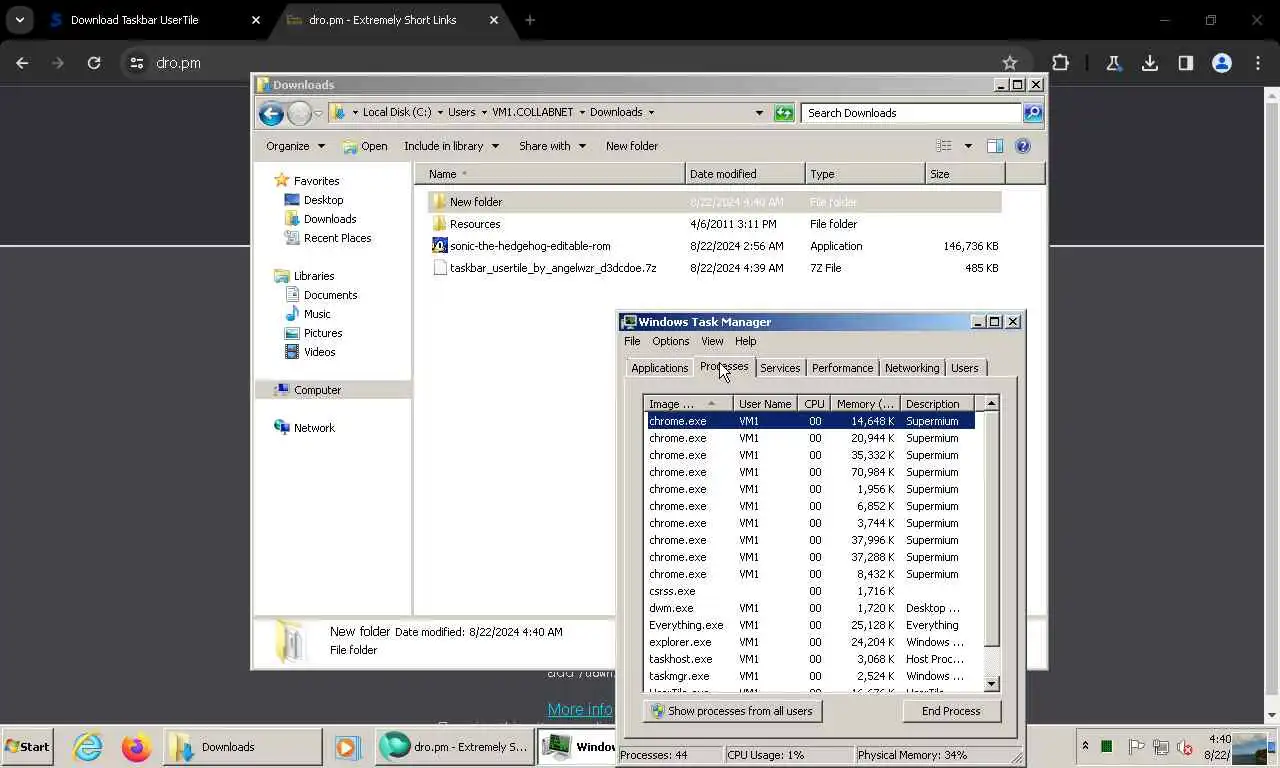
Task: Click the New folder toolbar button
Action: [632, 146]
